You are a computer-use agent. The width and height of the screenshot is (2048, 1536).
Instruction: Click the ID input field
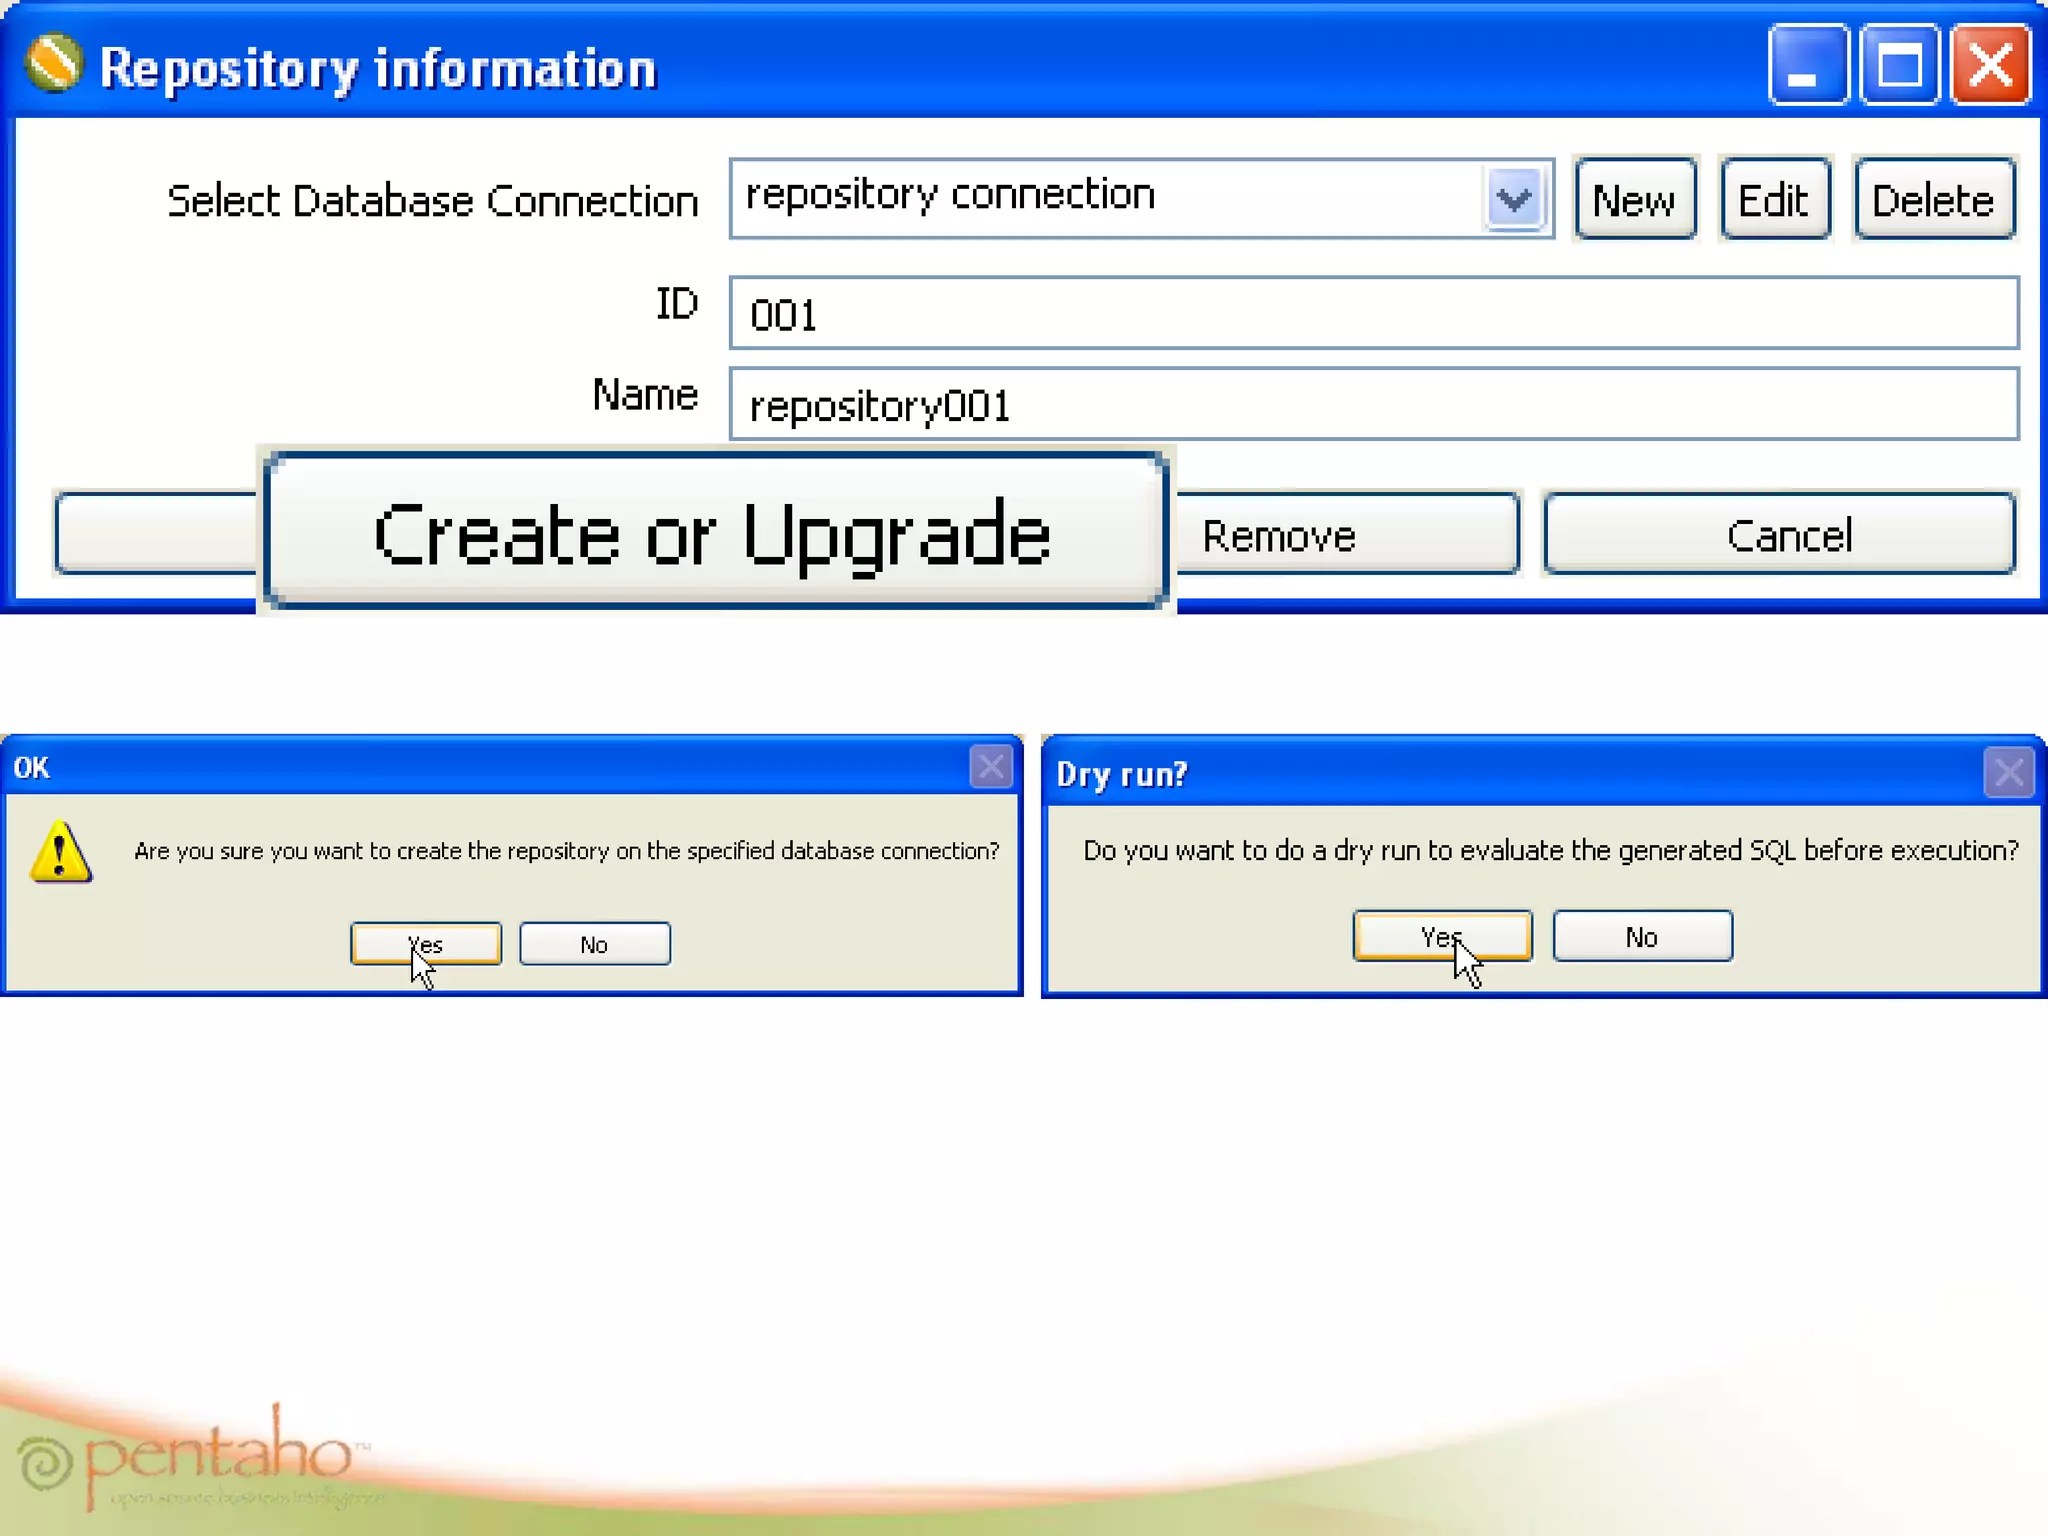click(x=1372, y=314)
